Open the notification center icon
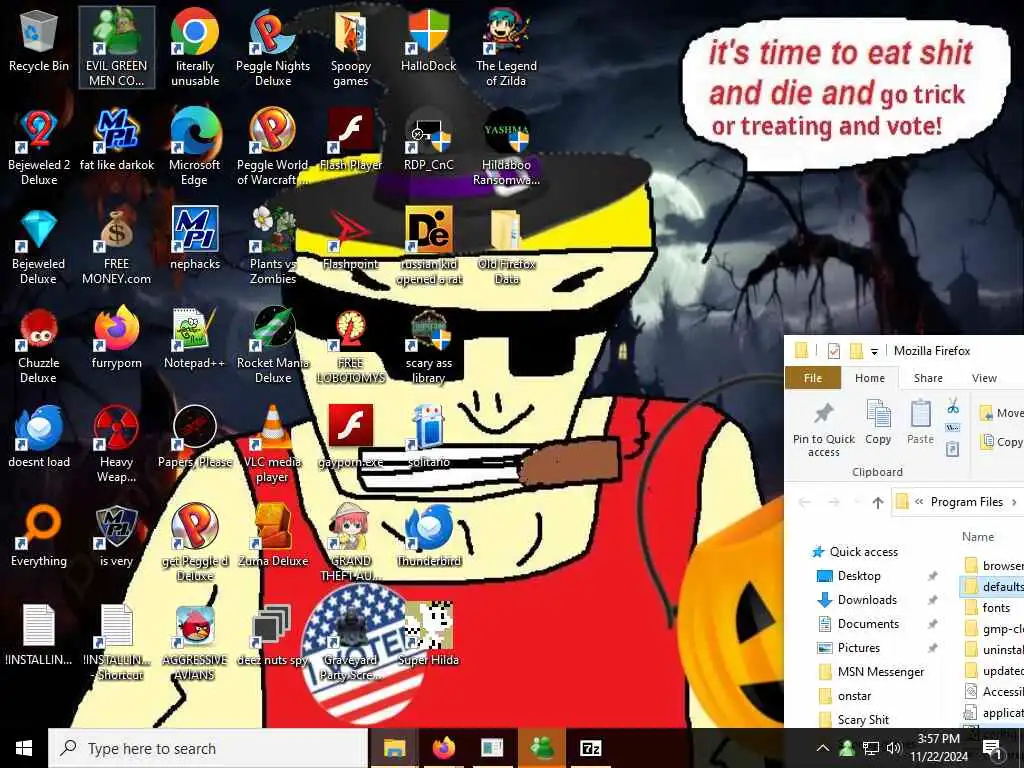This screenshot has height=768, width=1024. click(x=991, y=748)
